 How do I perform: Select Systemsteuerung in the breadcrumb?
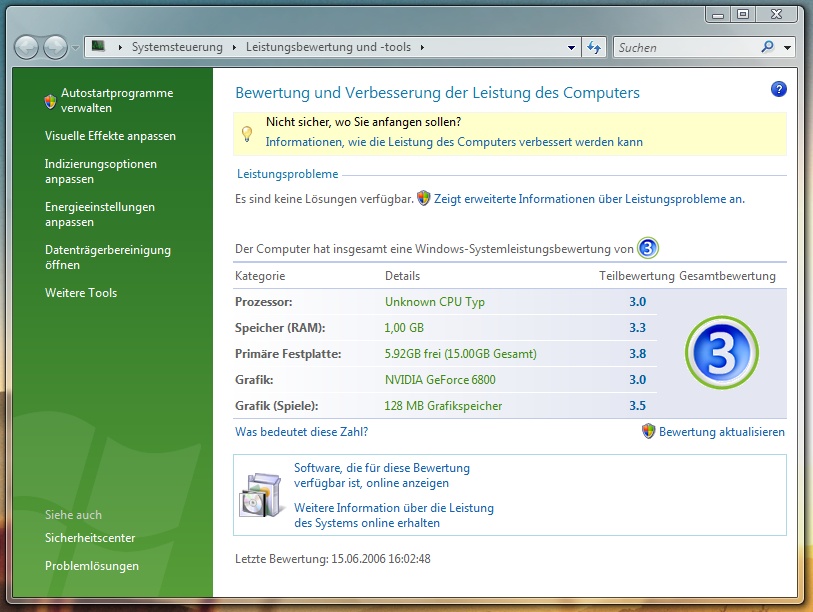(177, 47)
